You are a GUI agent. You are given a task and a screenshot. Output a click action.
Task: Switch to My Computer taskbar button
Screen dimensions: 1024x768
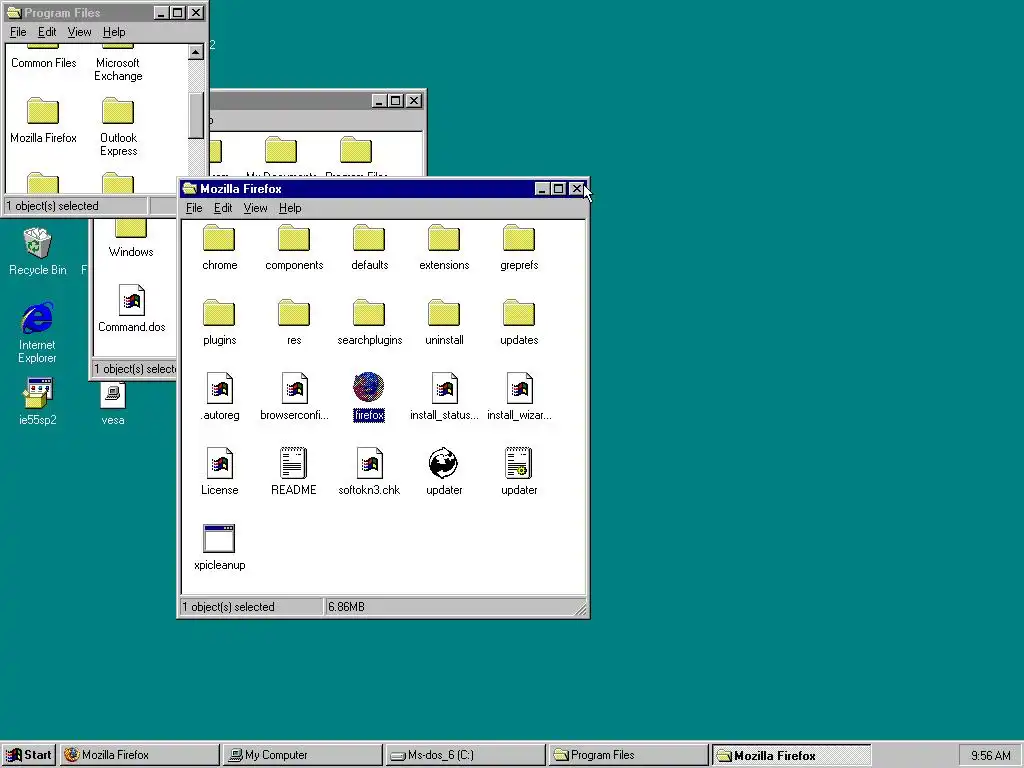pos(302,755)
